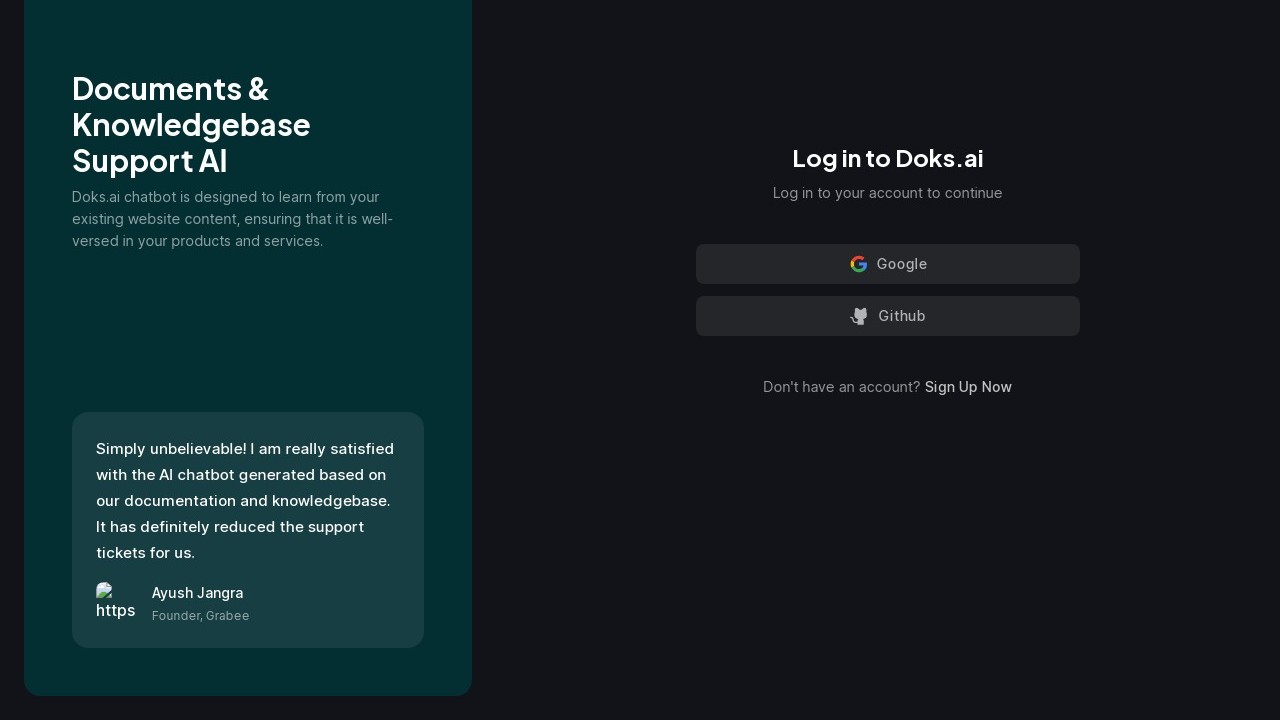Image resolution: width=1280 pixels, height=720 pixels.
Task: Open the Sign Up Now link
Action: (968, 387)
